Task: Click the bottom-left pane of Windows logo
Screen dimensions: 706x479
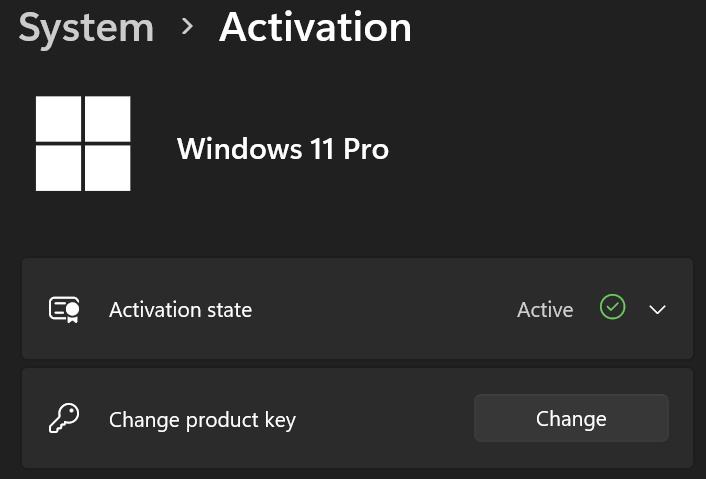Action: 59,167
